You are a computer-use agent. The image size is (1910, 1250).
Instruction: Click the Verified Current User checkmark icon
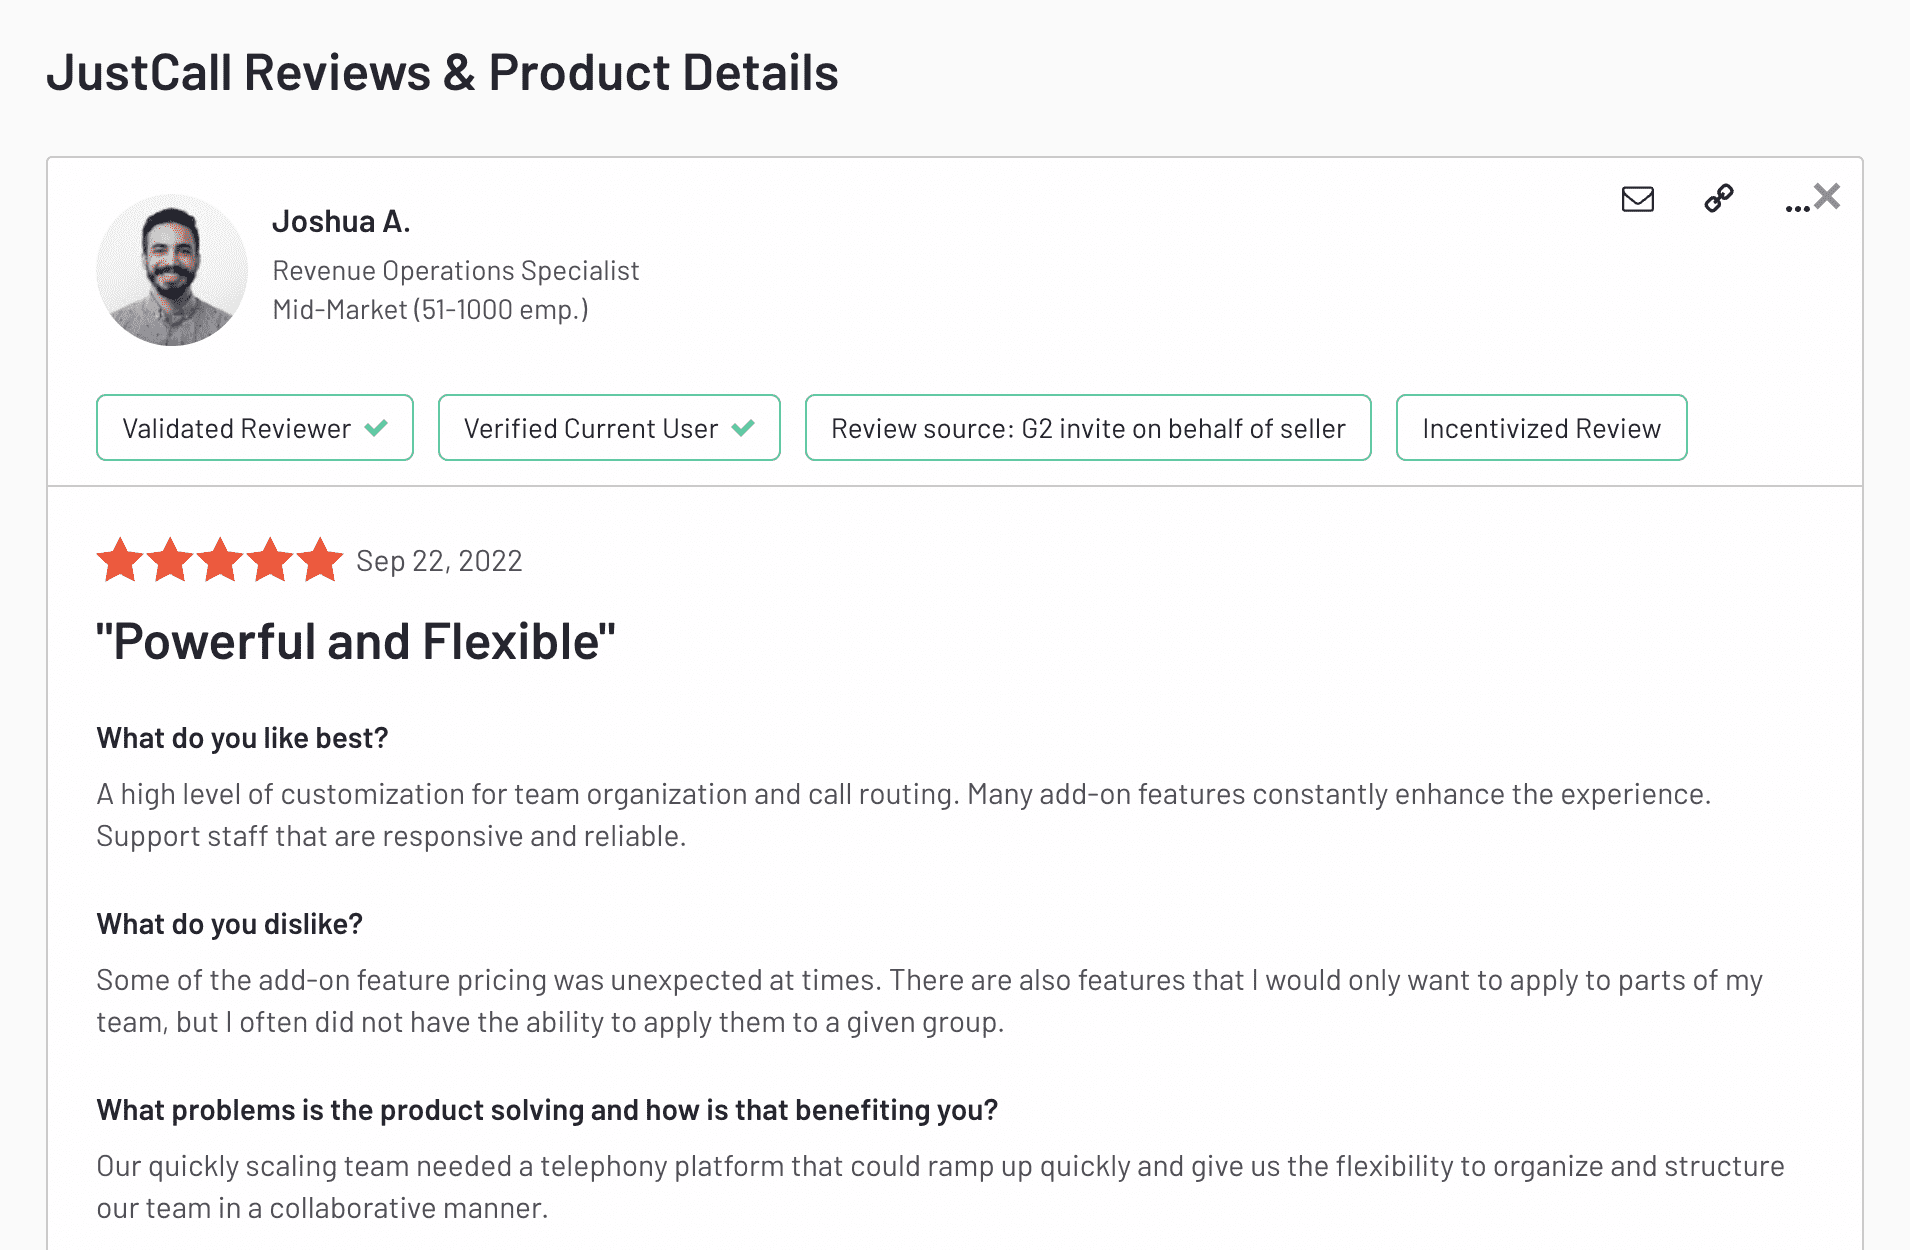[743, 428]
